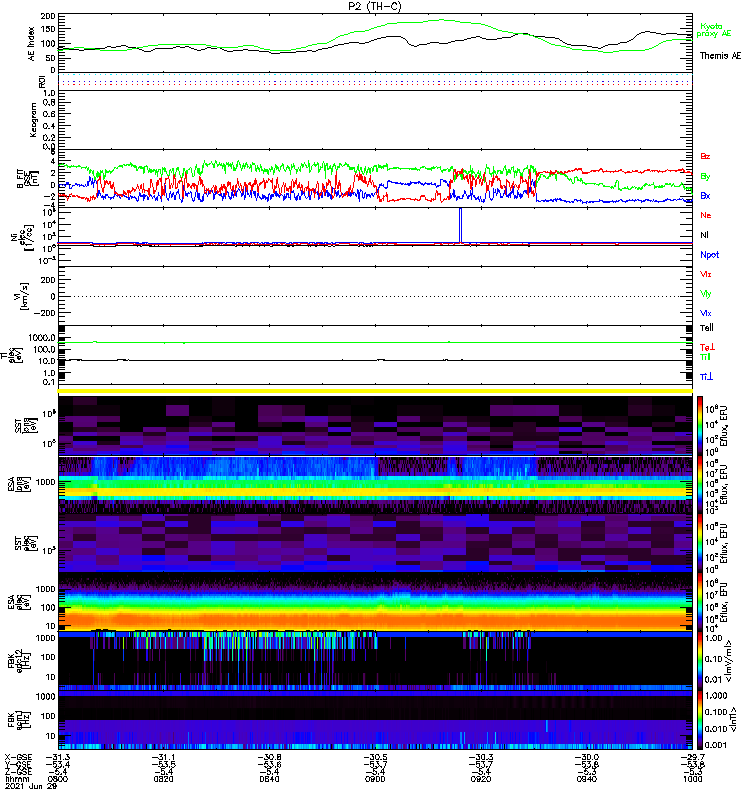This screenshot has width=750, height=800.
Task: Select the red Te perpendicular legend label
Action: (x=707, y=347)
